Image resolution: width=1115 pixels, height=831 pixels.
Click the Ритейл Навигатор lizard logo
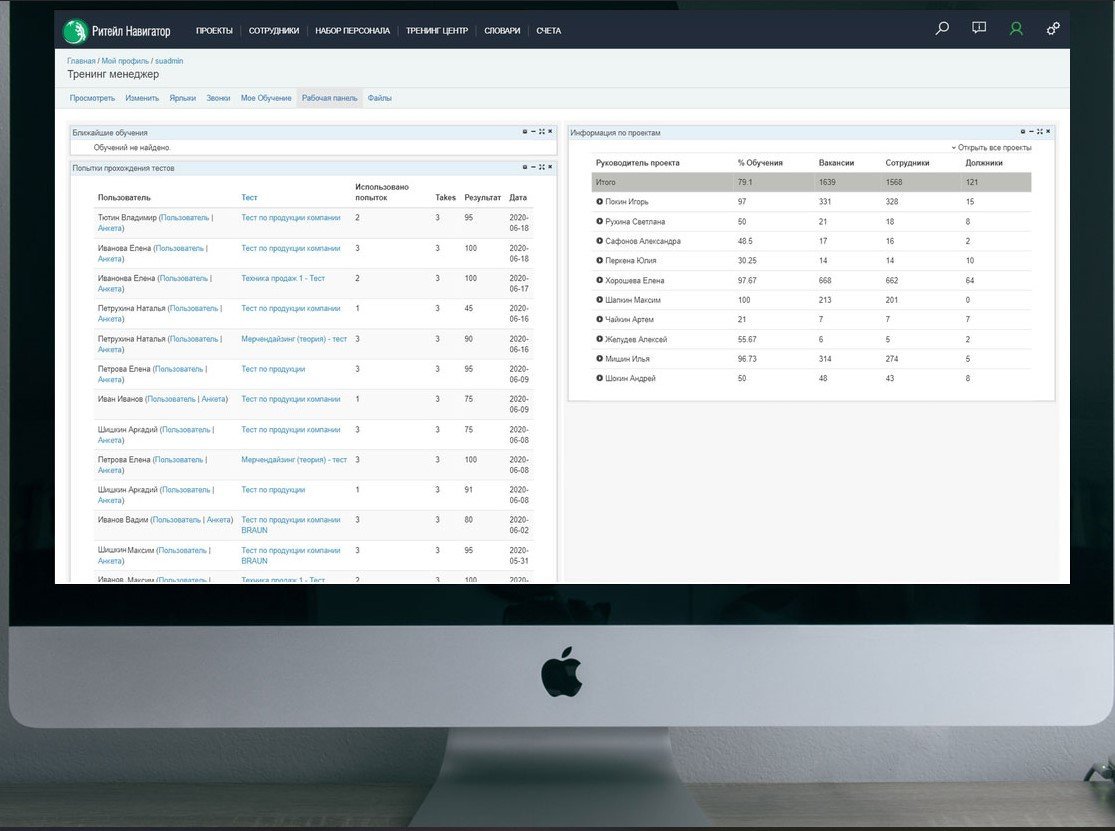(x=75, y=31)
